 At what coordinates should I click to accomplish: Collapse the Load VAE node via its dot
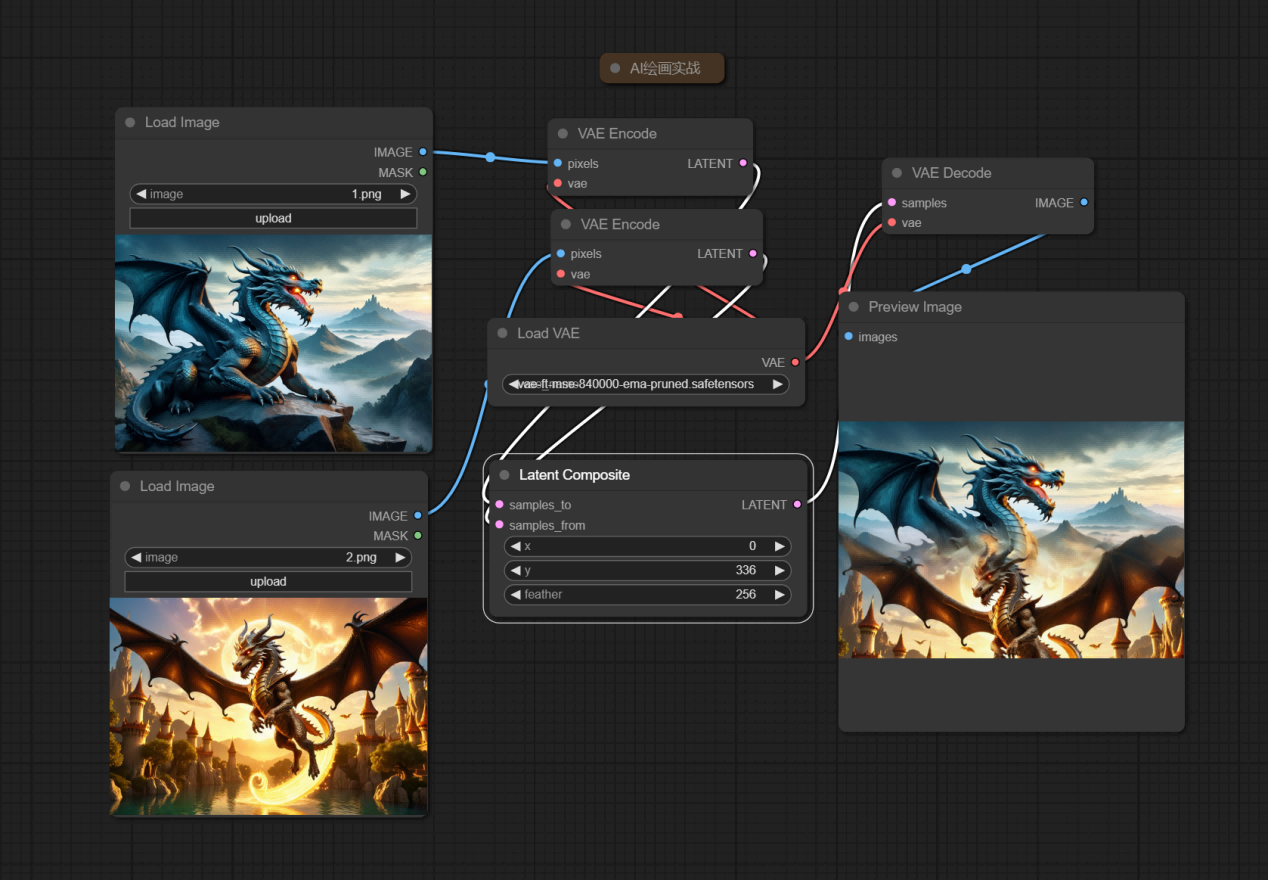point(502,333)
